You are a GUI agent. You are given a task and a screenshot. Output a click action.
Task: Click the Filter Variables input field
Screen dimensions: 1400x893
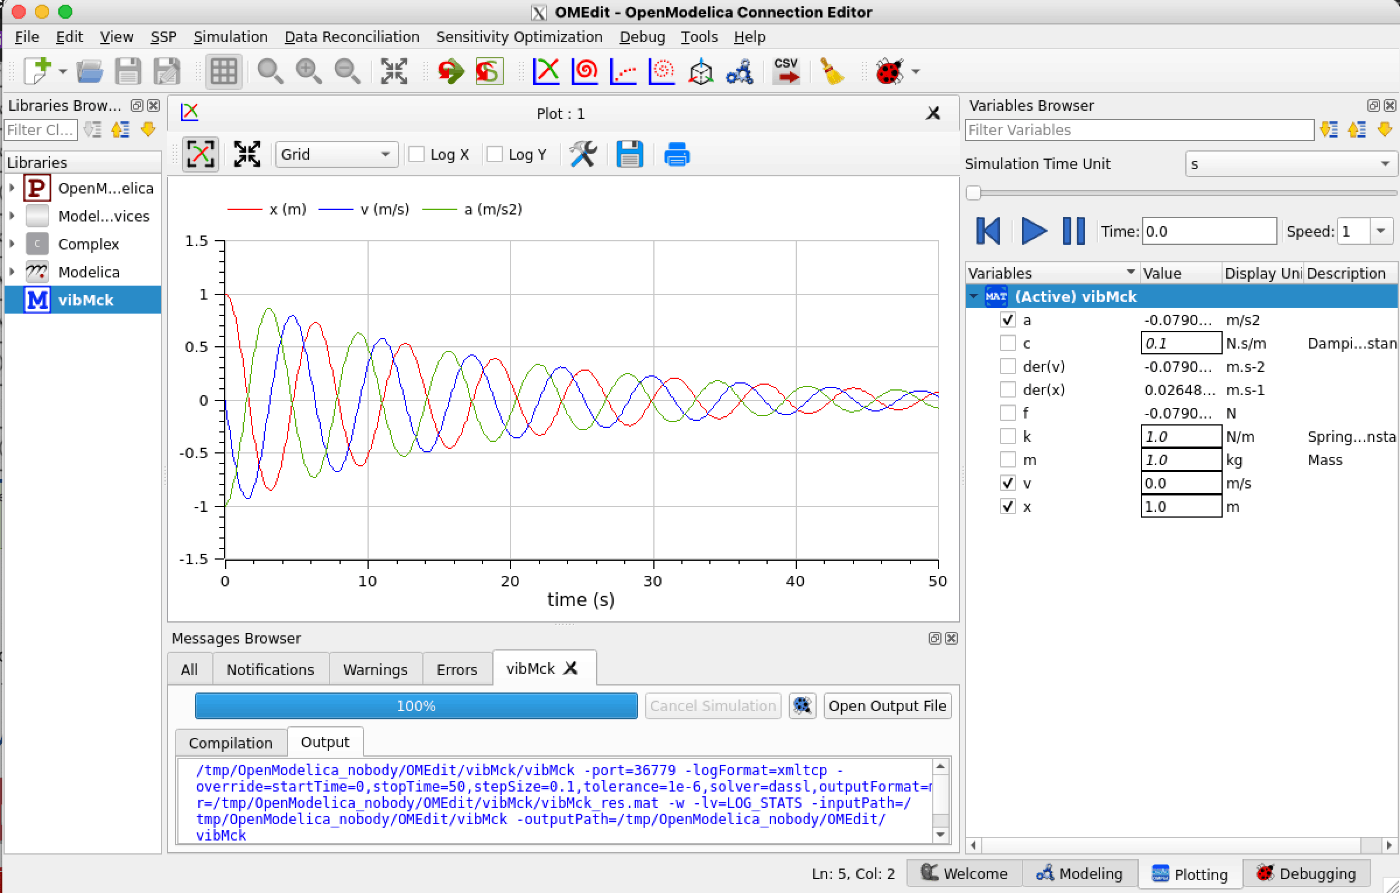point(1139,130)
